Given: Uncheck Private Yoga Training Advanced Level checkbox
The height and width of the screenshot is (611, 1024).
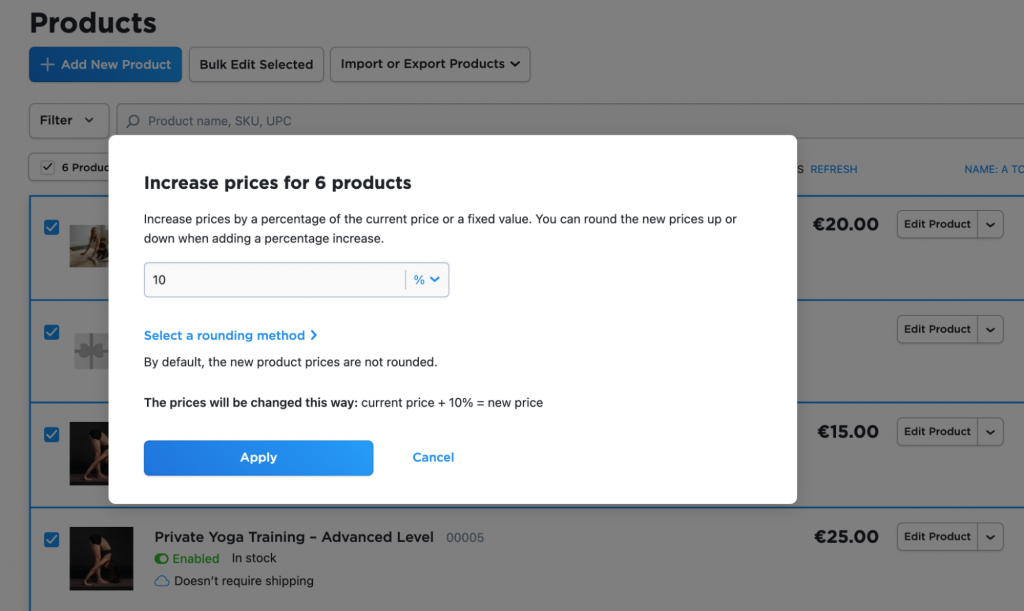Looking at the screenshot, I should click(52, 540).
